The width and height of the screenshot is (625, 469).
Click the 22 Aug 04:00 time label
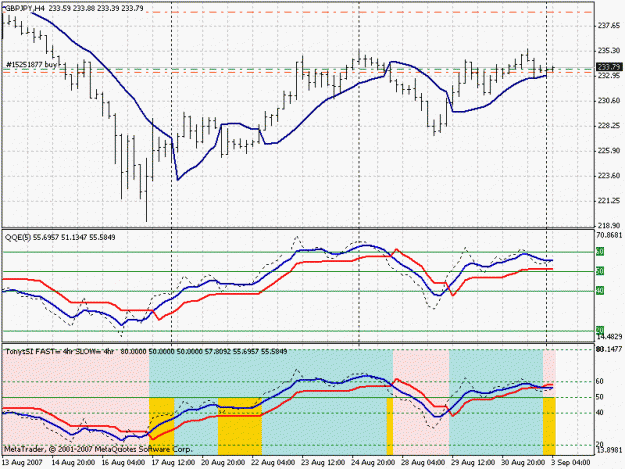pos(273,463)
